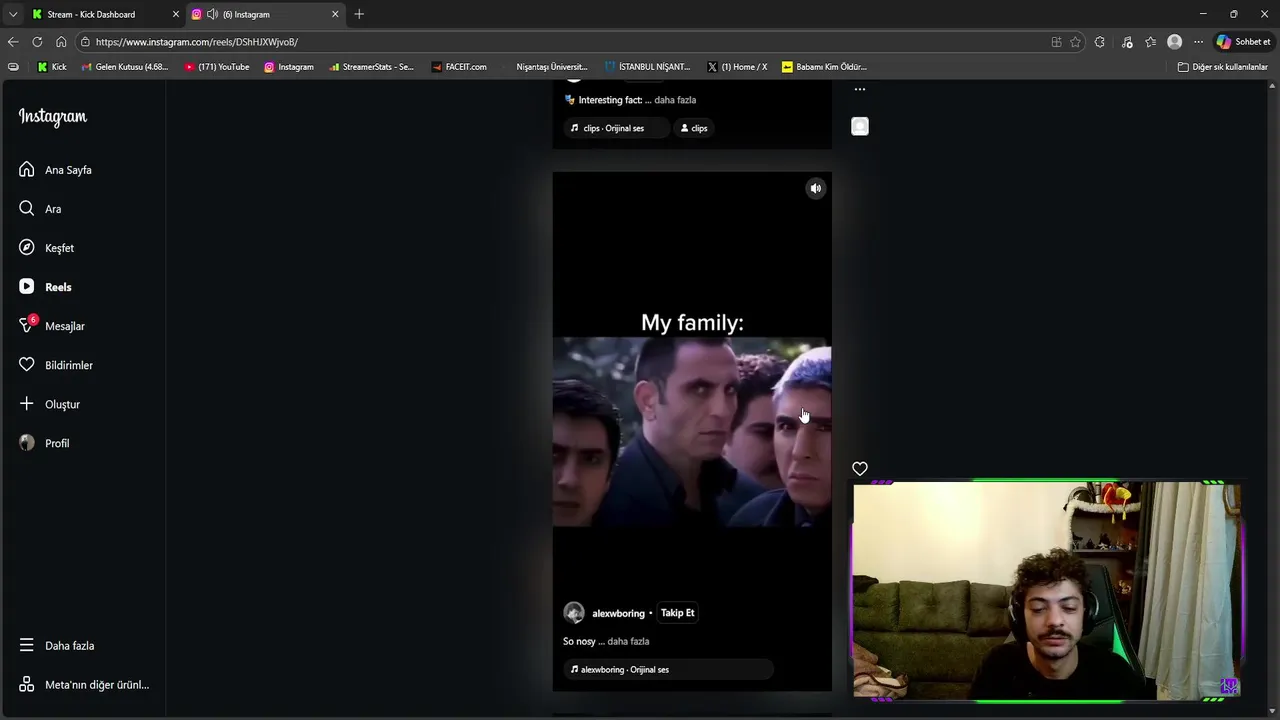Pause the 'My family' reel video

692,431
